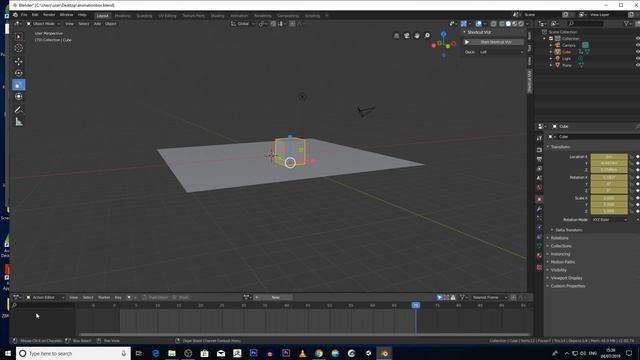Open the Nearest Frame snap dropdown
The image size is (640, 360).
click(x=489, y=298)
